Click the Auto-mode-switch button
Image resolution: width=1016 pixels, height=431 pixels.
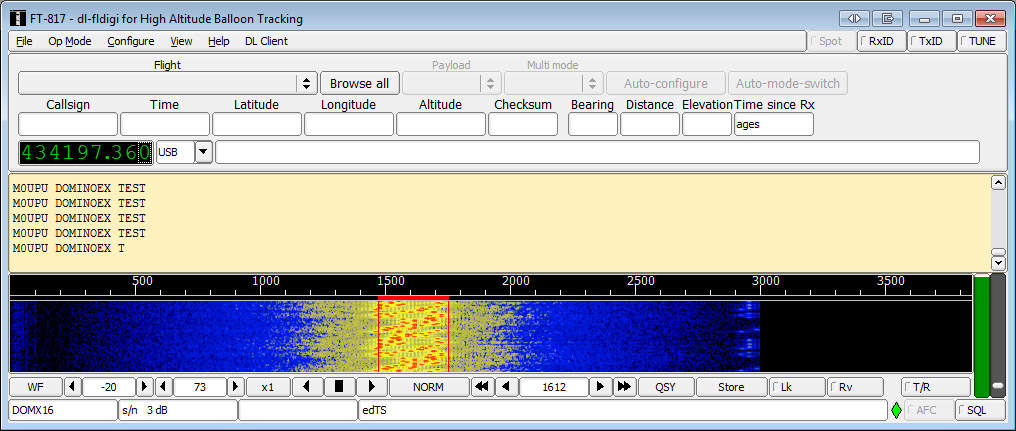point(788,84)
